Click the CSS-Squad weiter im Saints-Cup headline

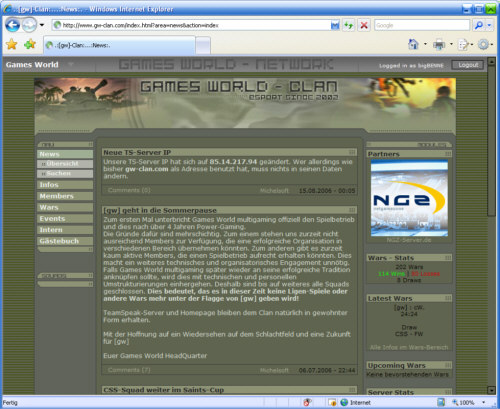163,390
